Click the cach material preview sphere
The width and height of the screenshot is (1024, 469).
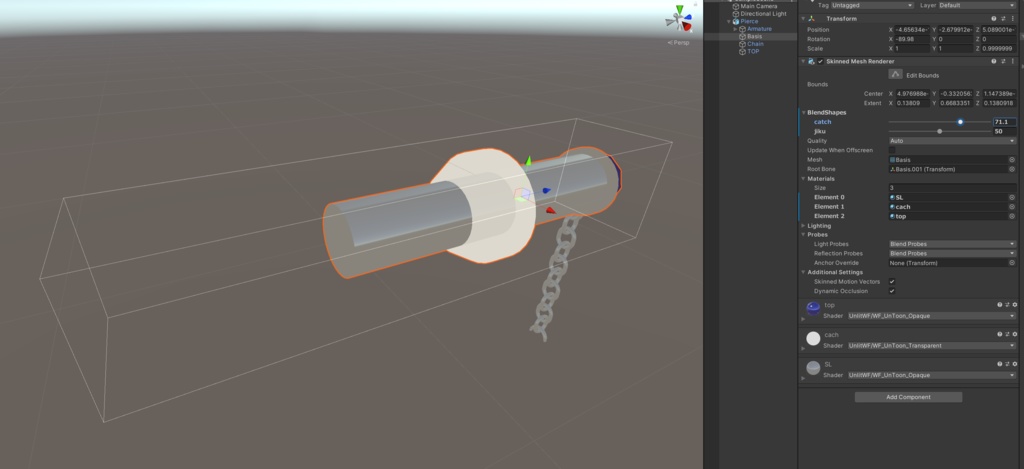pos(813,338)
